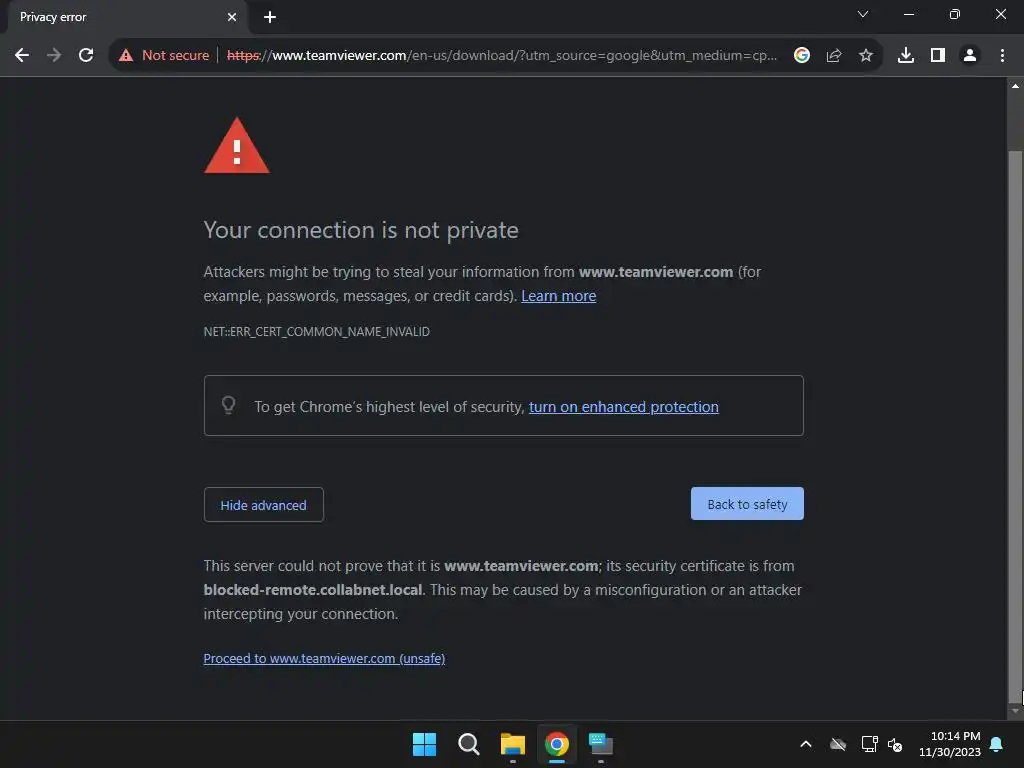Image resolution: width=1024 pixels, height=768 pixels.
Task: Expand the tab search chevron
Action: pyautogui.click(x=863, y=14)
